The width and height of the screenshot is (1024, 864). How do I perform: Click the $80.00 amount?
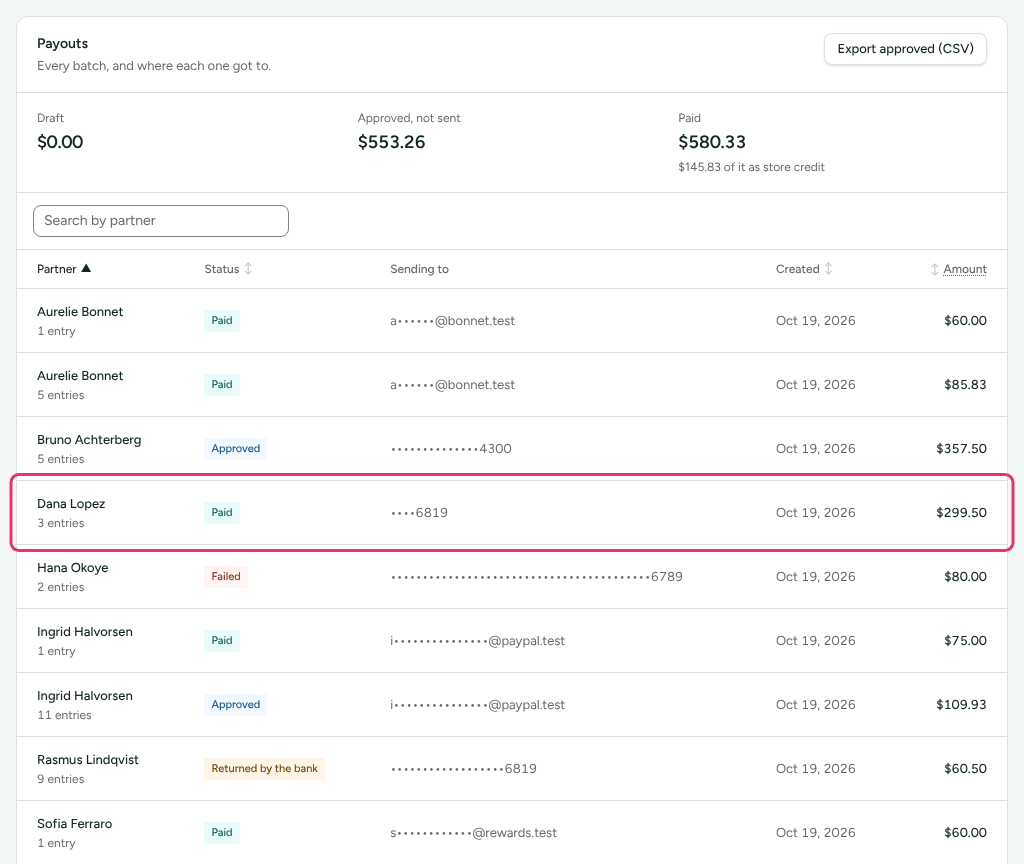[965, 577]
